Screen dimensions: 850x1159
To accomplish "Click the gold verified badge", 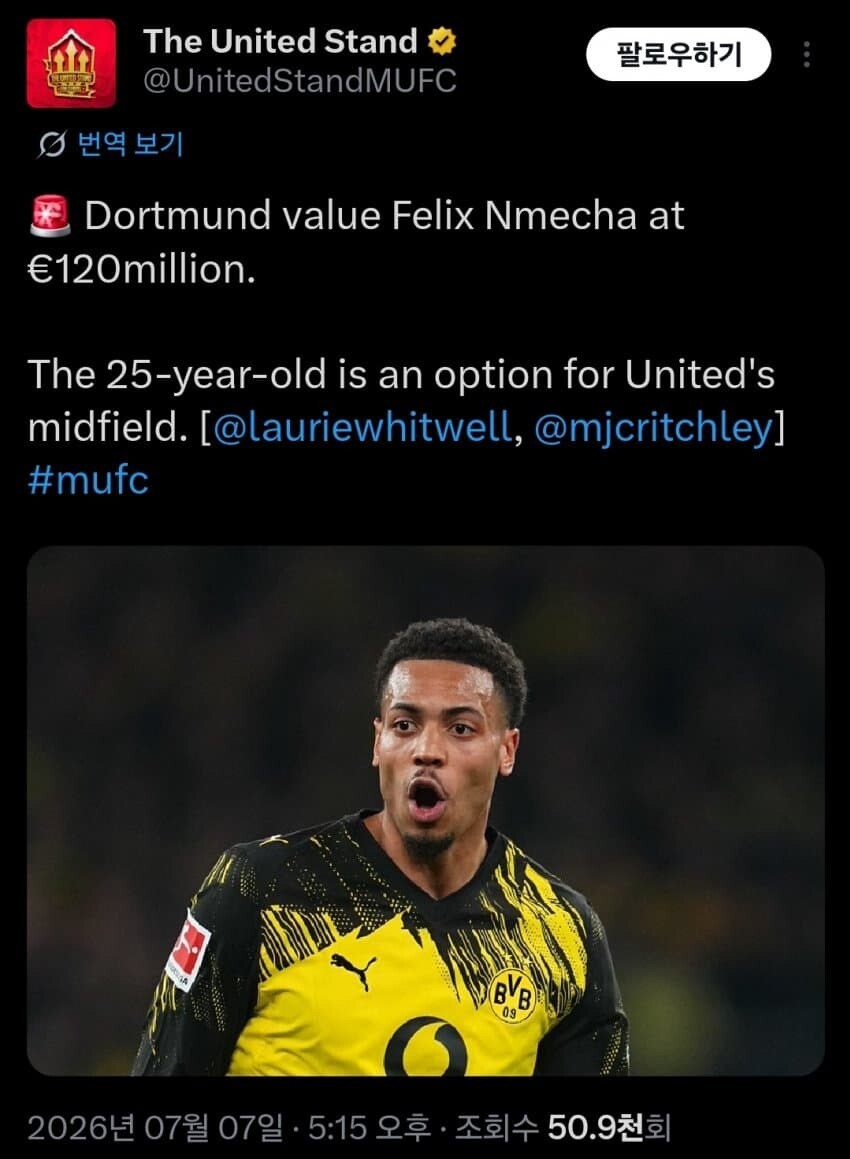I will [x=442, y=41].
